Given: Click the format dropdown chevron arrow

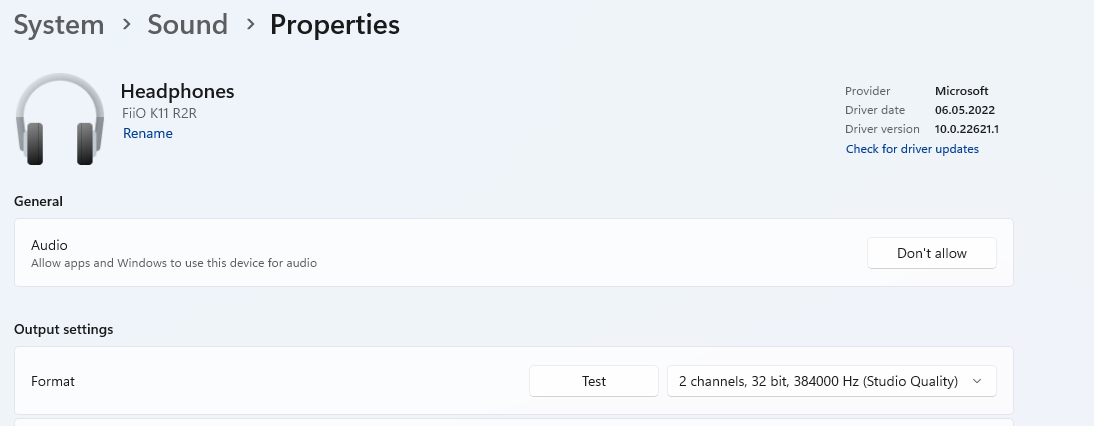Looking at the screenshot, I should (x=977, y=381).
